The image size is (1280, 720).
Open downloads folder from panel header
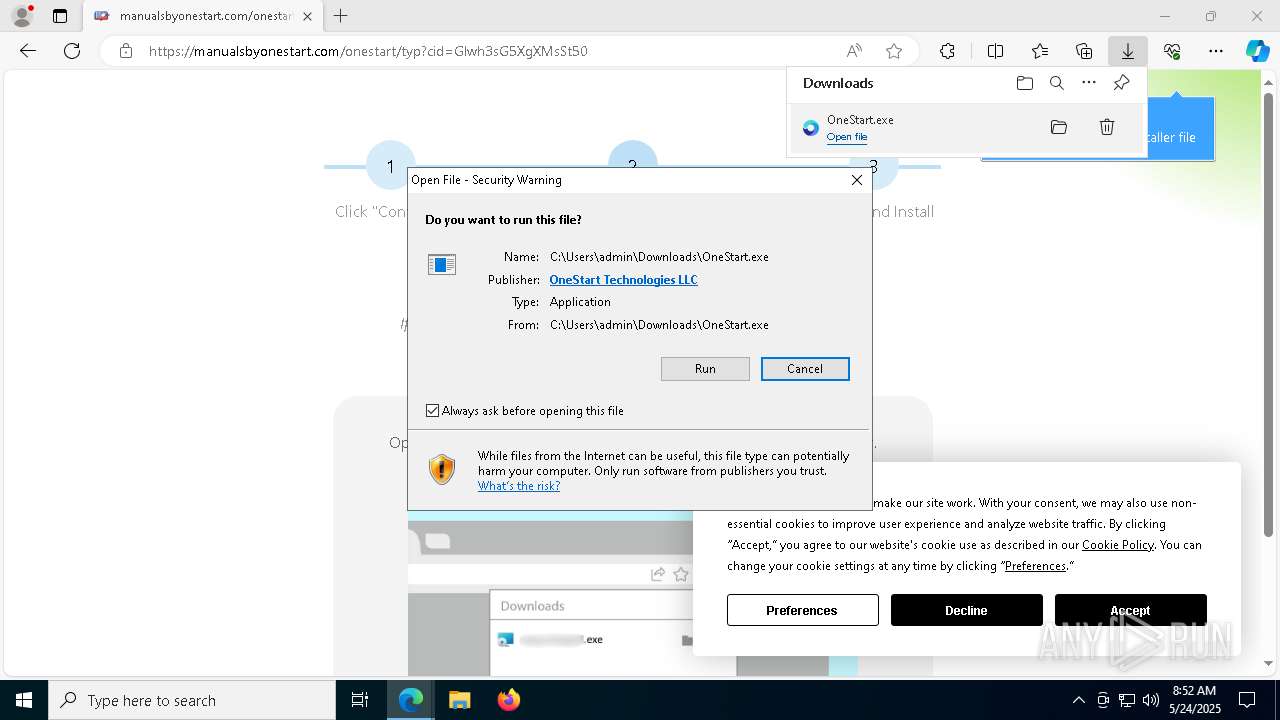pos(1025,83)
